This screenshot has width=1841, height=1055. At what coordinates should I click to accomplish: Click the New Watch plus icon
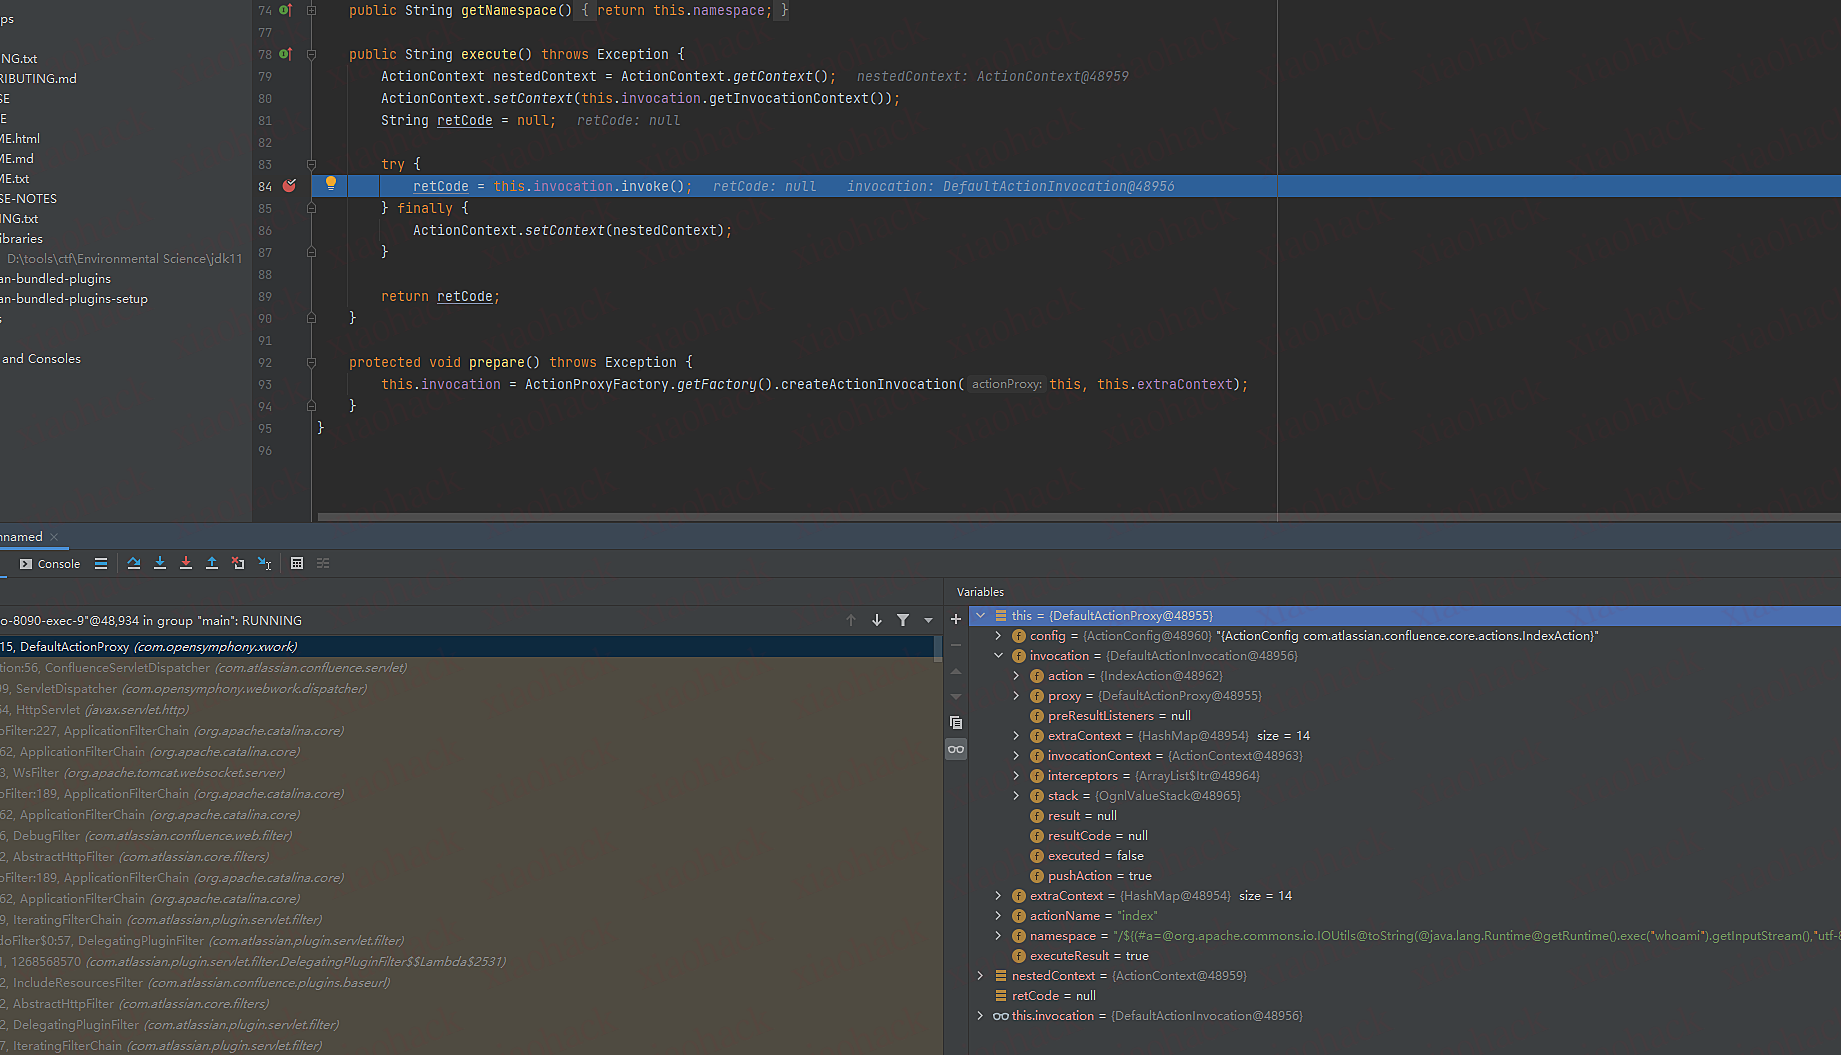[x=956, y=619]
